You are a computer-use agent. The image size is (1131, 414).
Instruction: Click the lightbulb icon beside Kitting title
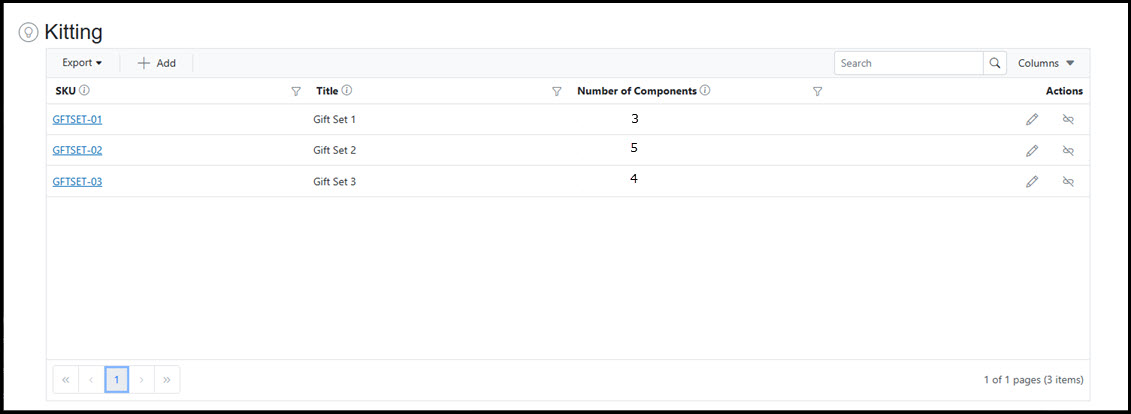tap(29, 33)
